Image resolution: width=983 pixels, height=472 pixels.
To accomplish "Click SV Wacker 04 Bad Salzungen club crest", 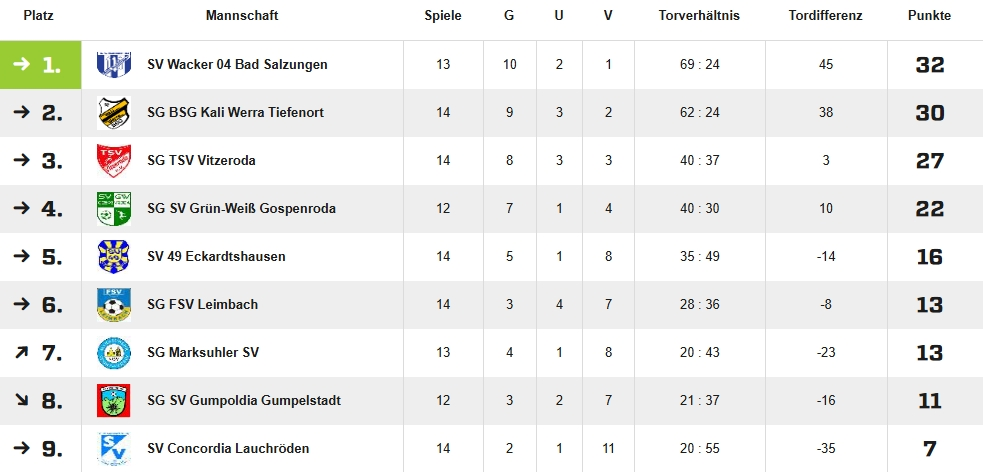I will [x=113, y=65].
